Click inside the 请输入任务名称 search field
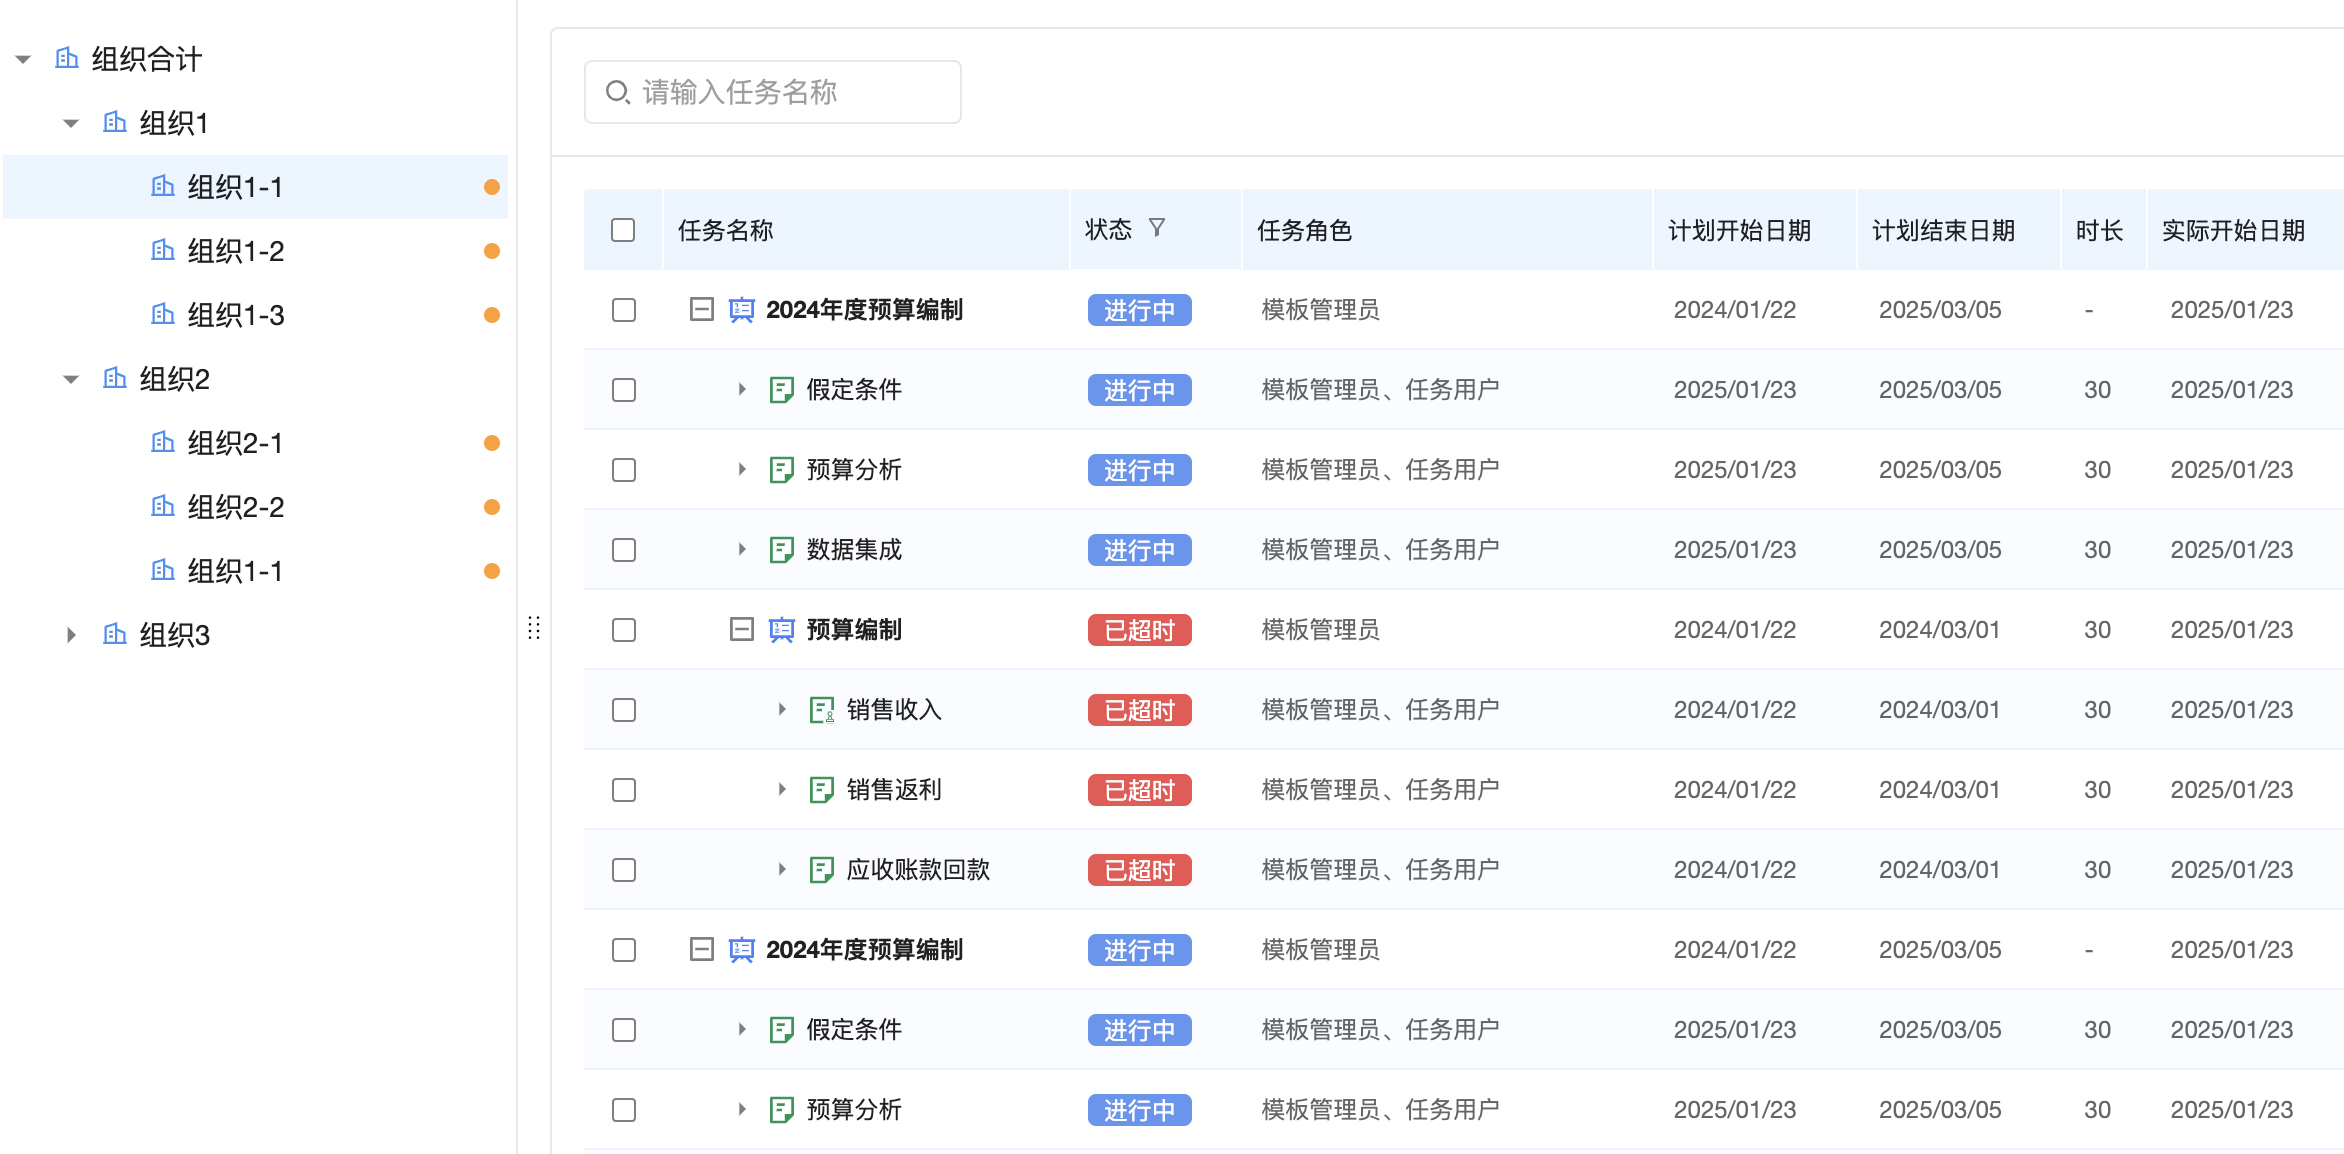This screenshot has height=1154, width=2344. tap(790, 91)
